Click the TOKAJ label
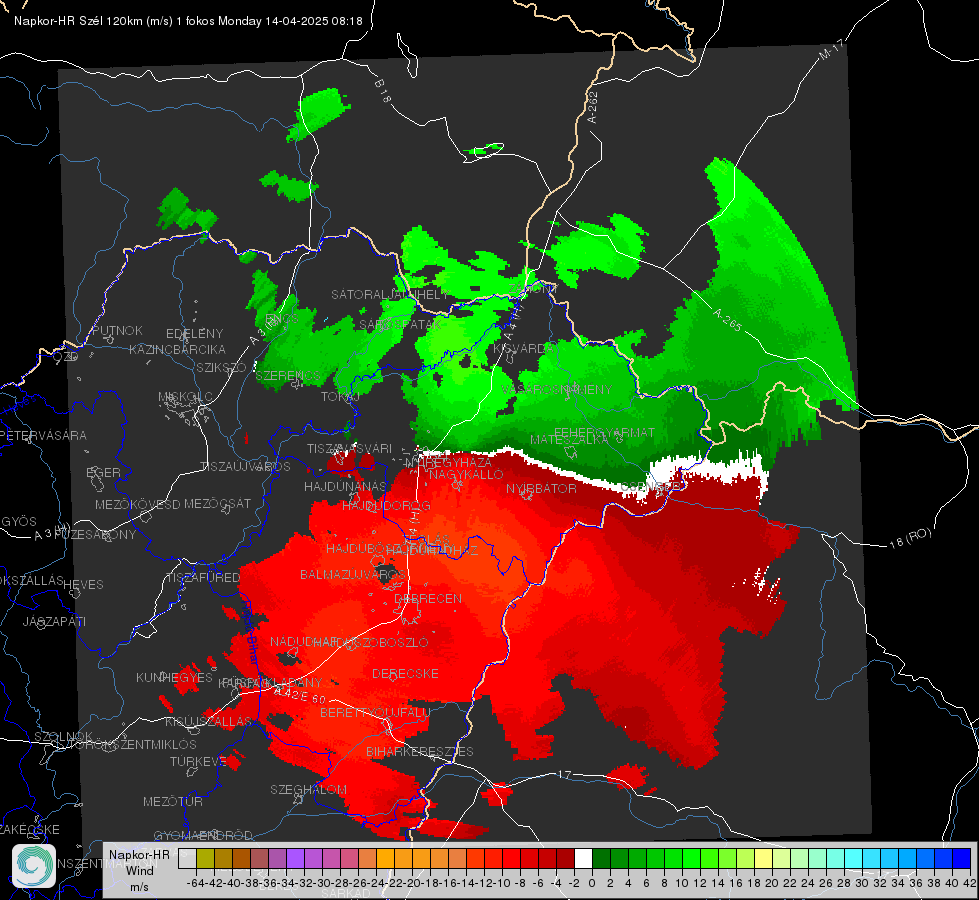The image size is (979, 900). pos(340,397)
